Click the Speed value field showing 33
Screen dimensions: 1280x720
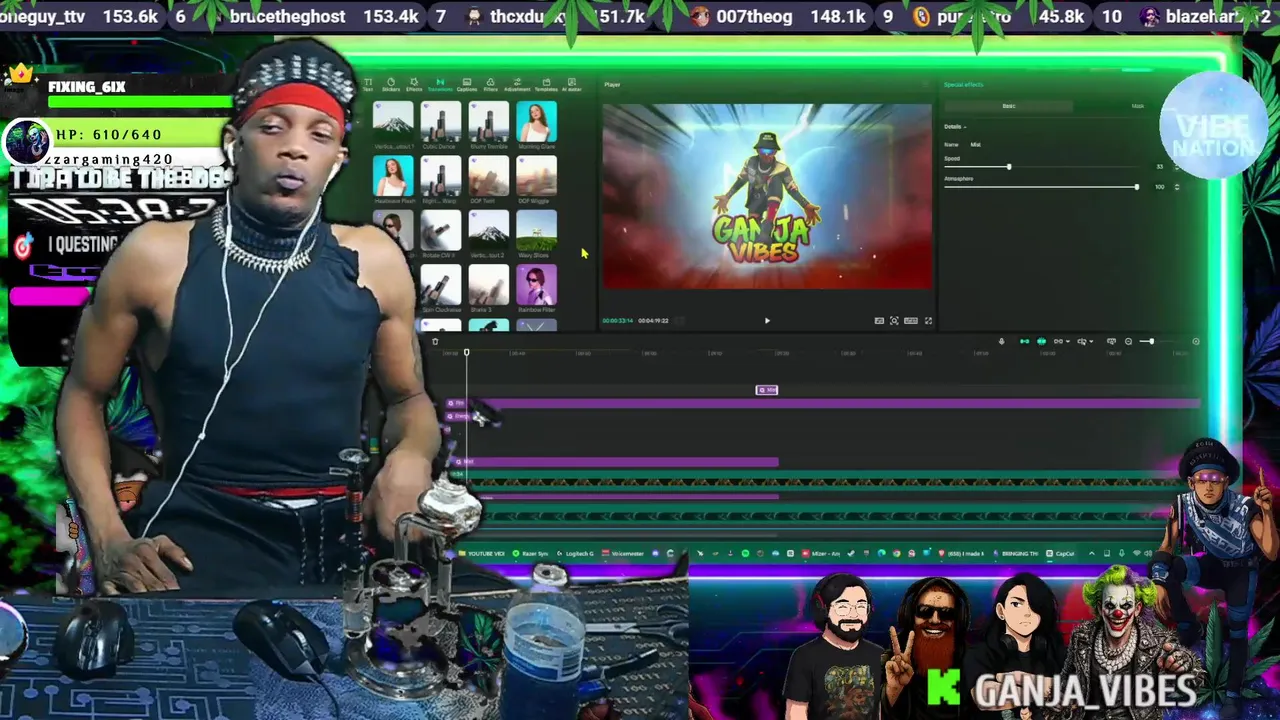click(x=1160, y=167)
